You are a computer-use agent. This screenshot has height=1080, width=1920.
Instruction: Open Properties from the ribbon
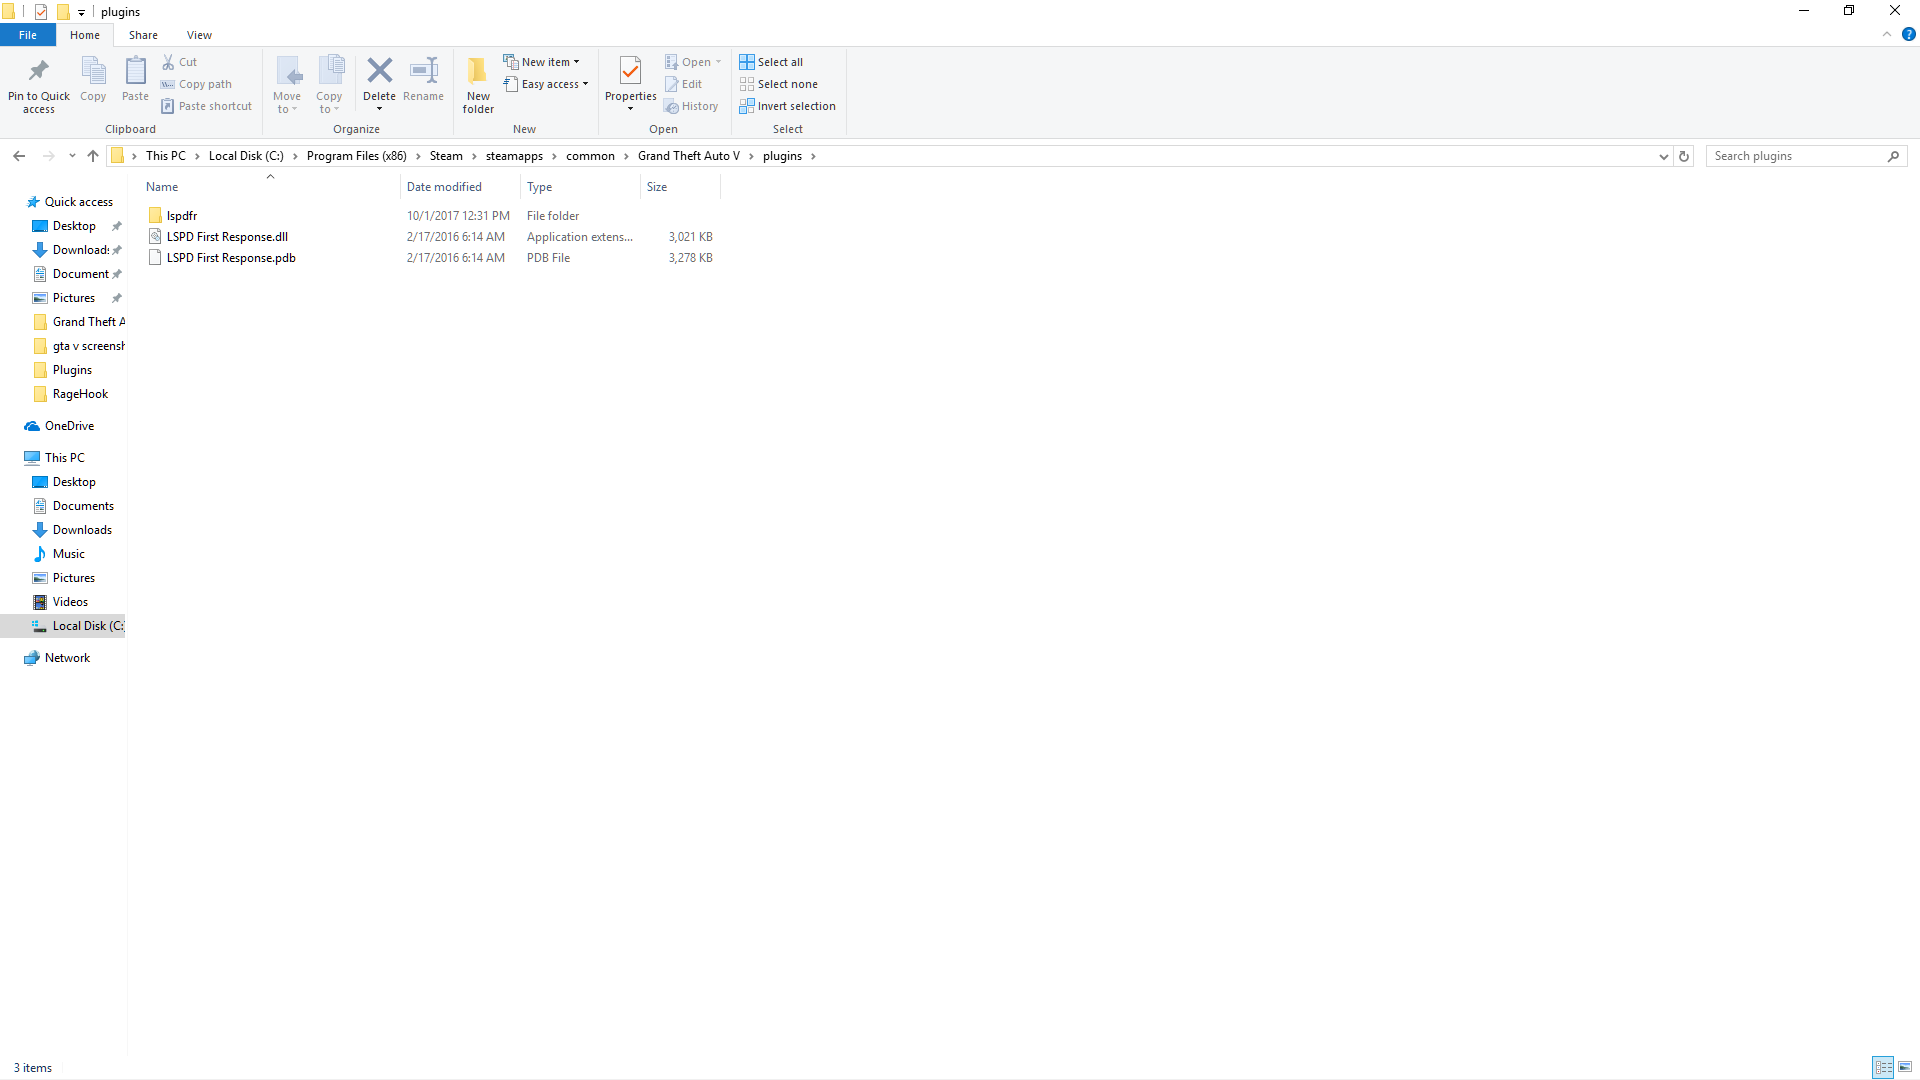(630, 71)
